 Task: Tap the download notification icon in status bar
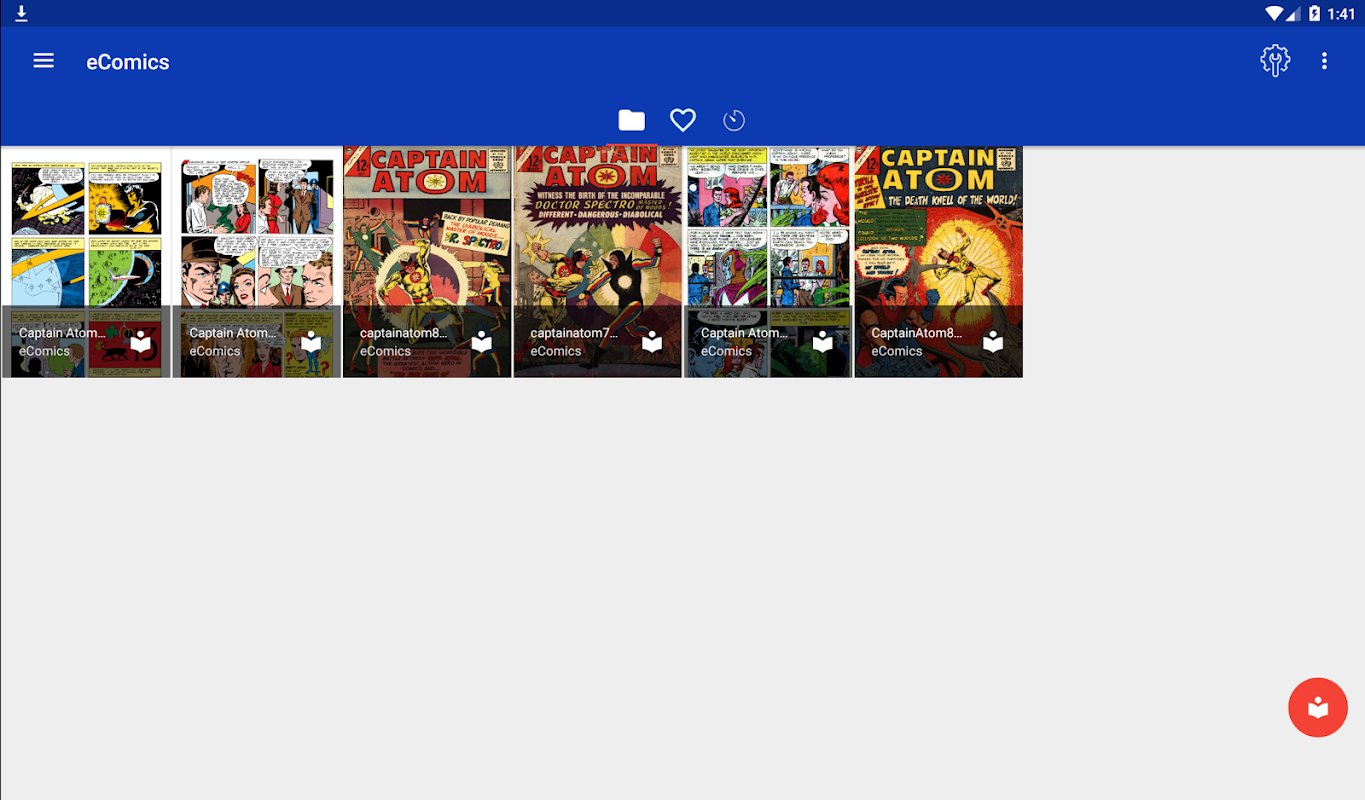tap(21, 13)
